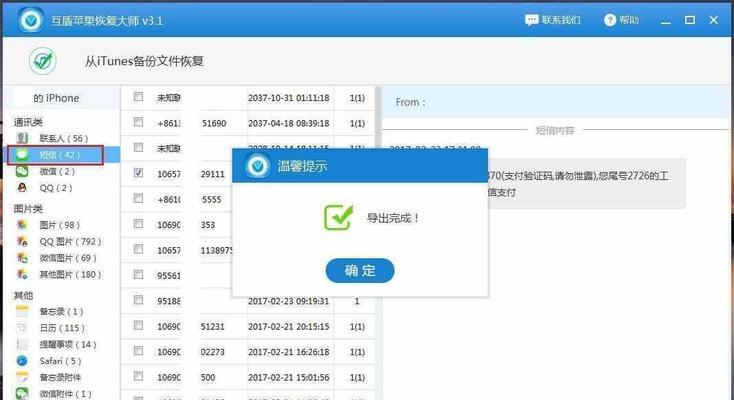The image size is (734, 400).
Task: Open the 备忘录 (1) notes icon
Action: (x=22, y=311)
